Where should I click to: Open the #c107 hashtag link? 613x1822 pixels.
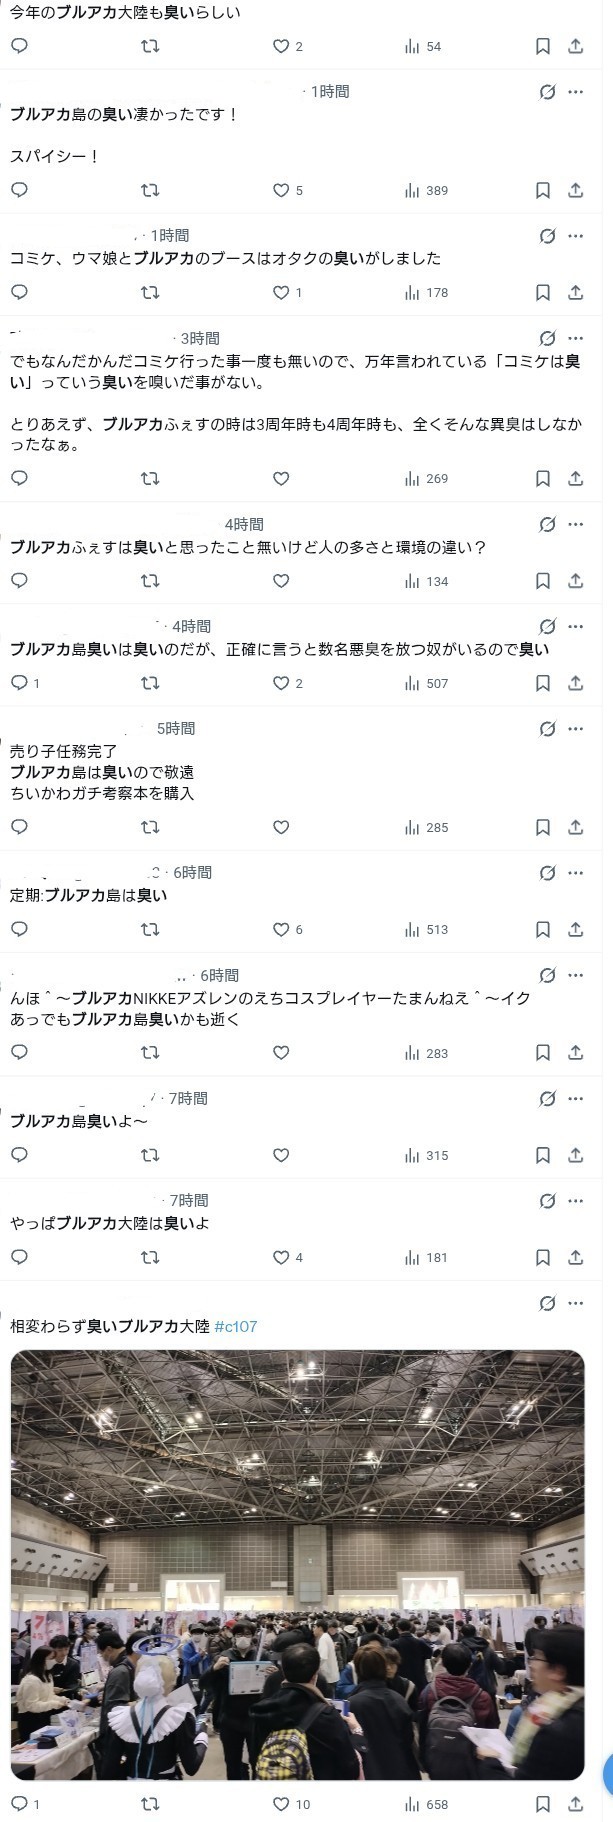pos(236,1326)
